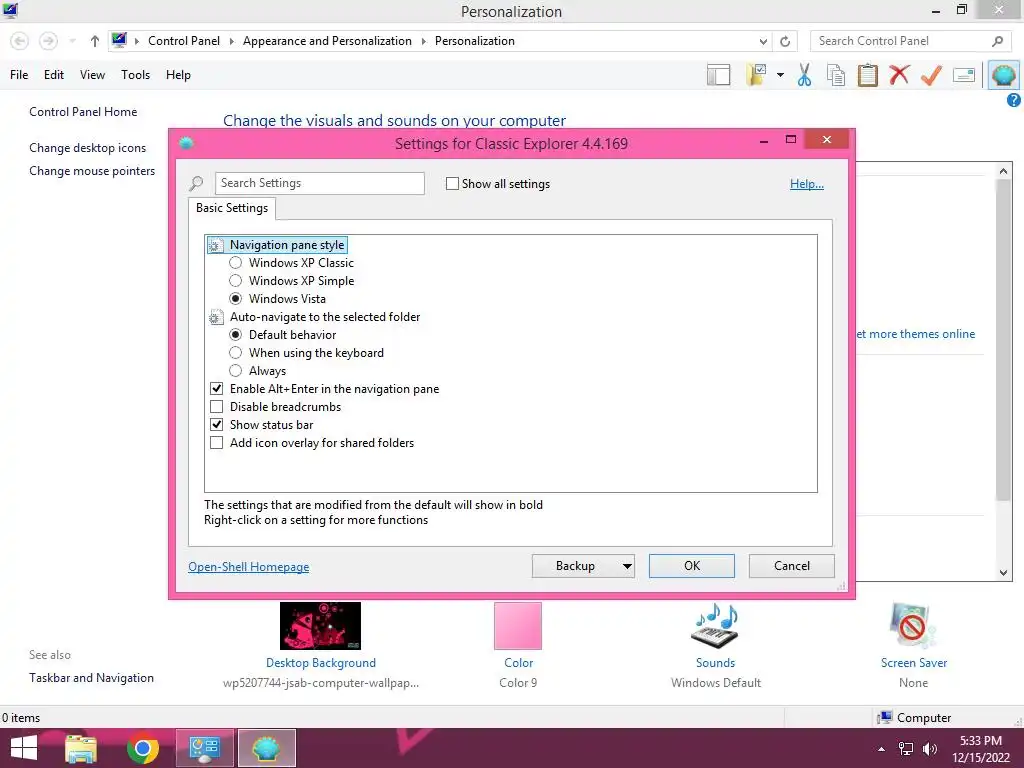Click OK in Classic Explorer settings
The width and height of the screenshot is (1024, 768).
coord(692,566)
